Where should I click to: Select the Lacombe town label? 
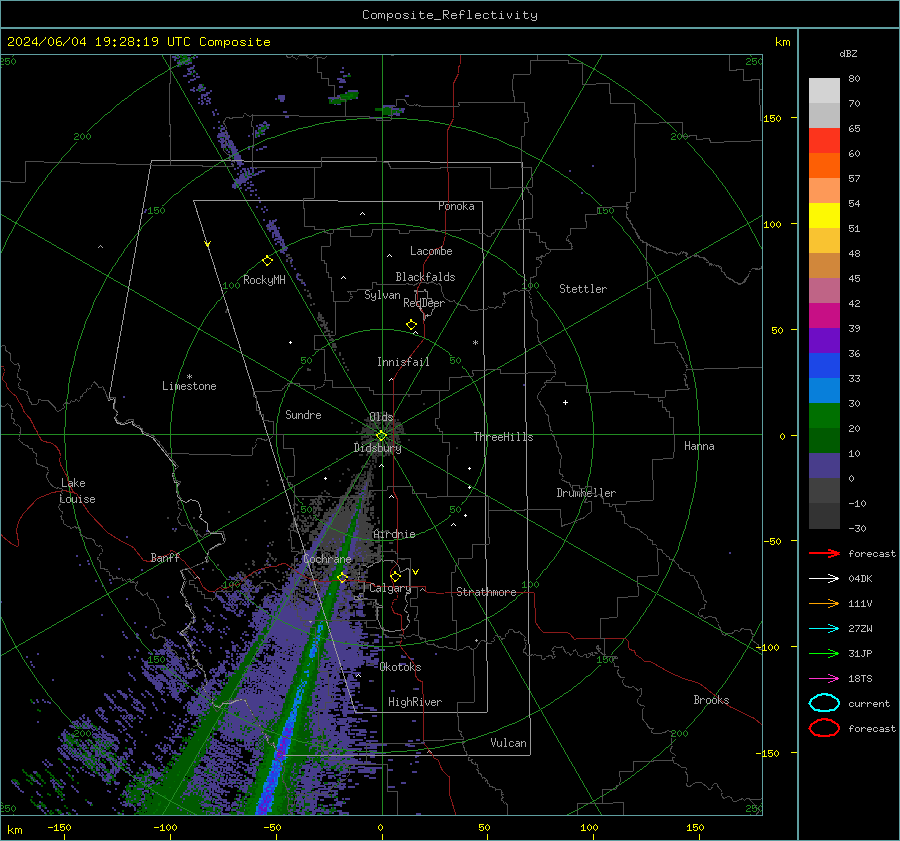431,251
